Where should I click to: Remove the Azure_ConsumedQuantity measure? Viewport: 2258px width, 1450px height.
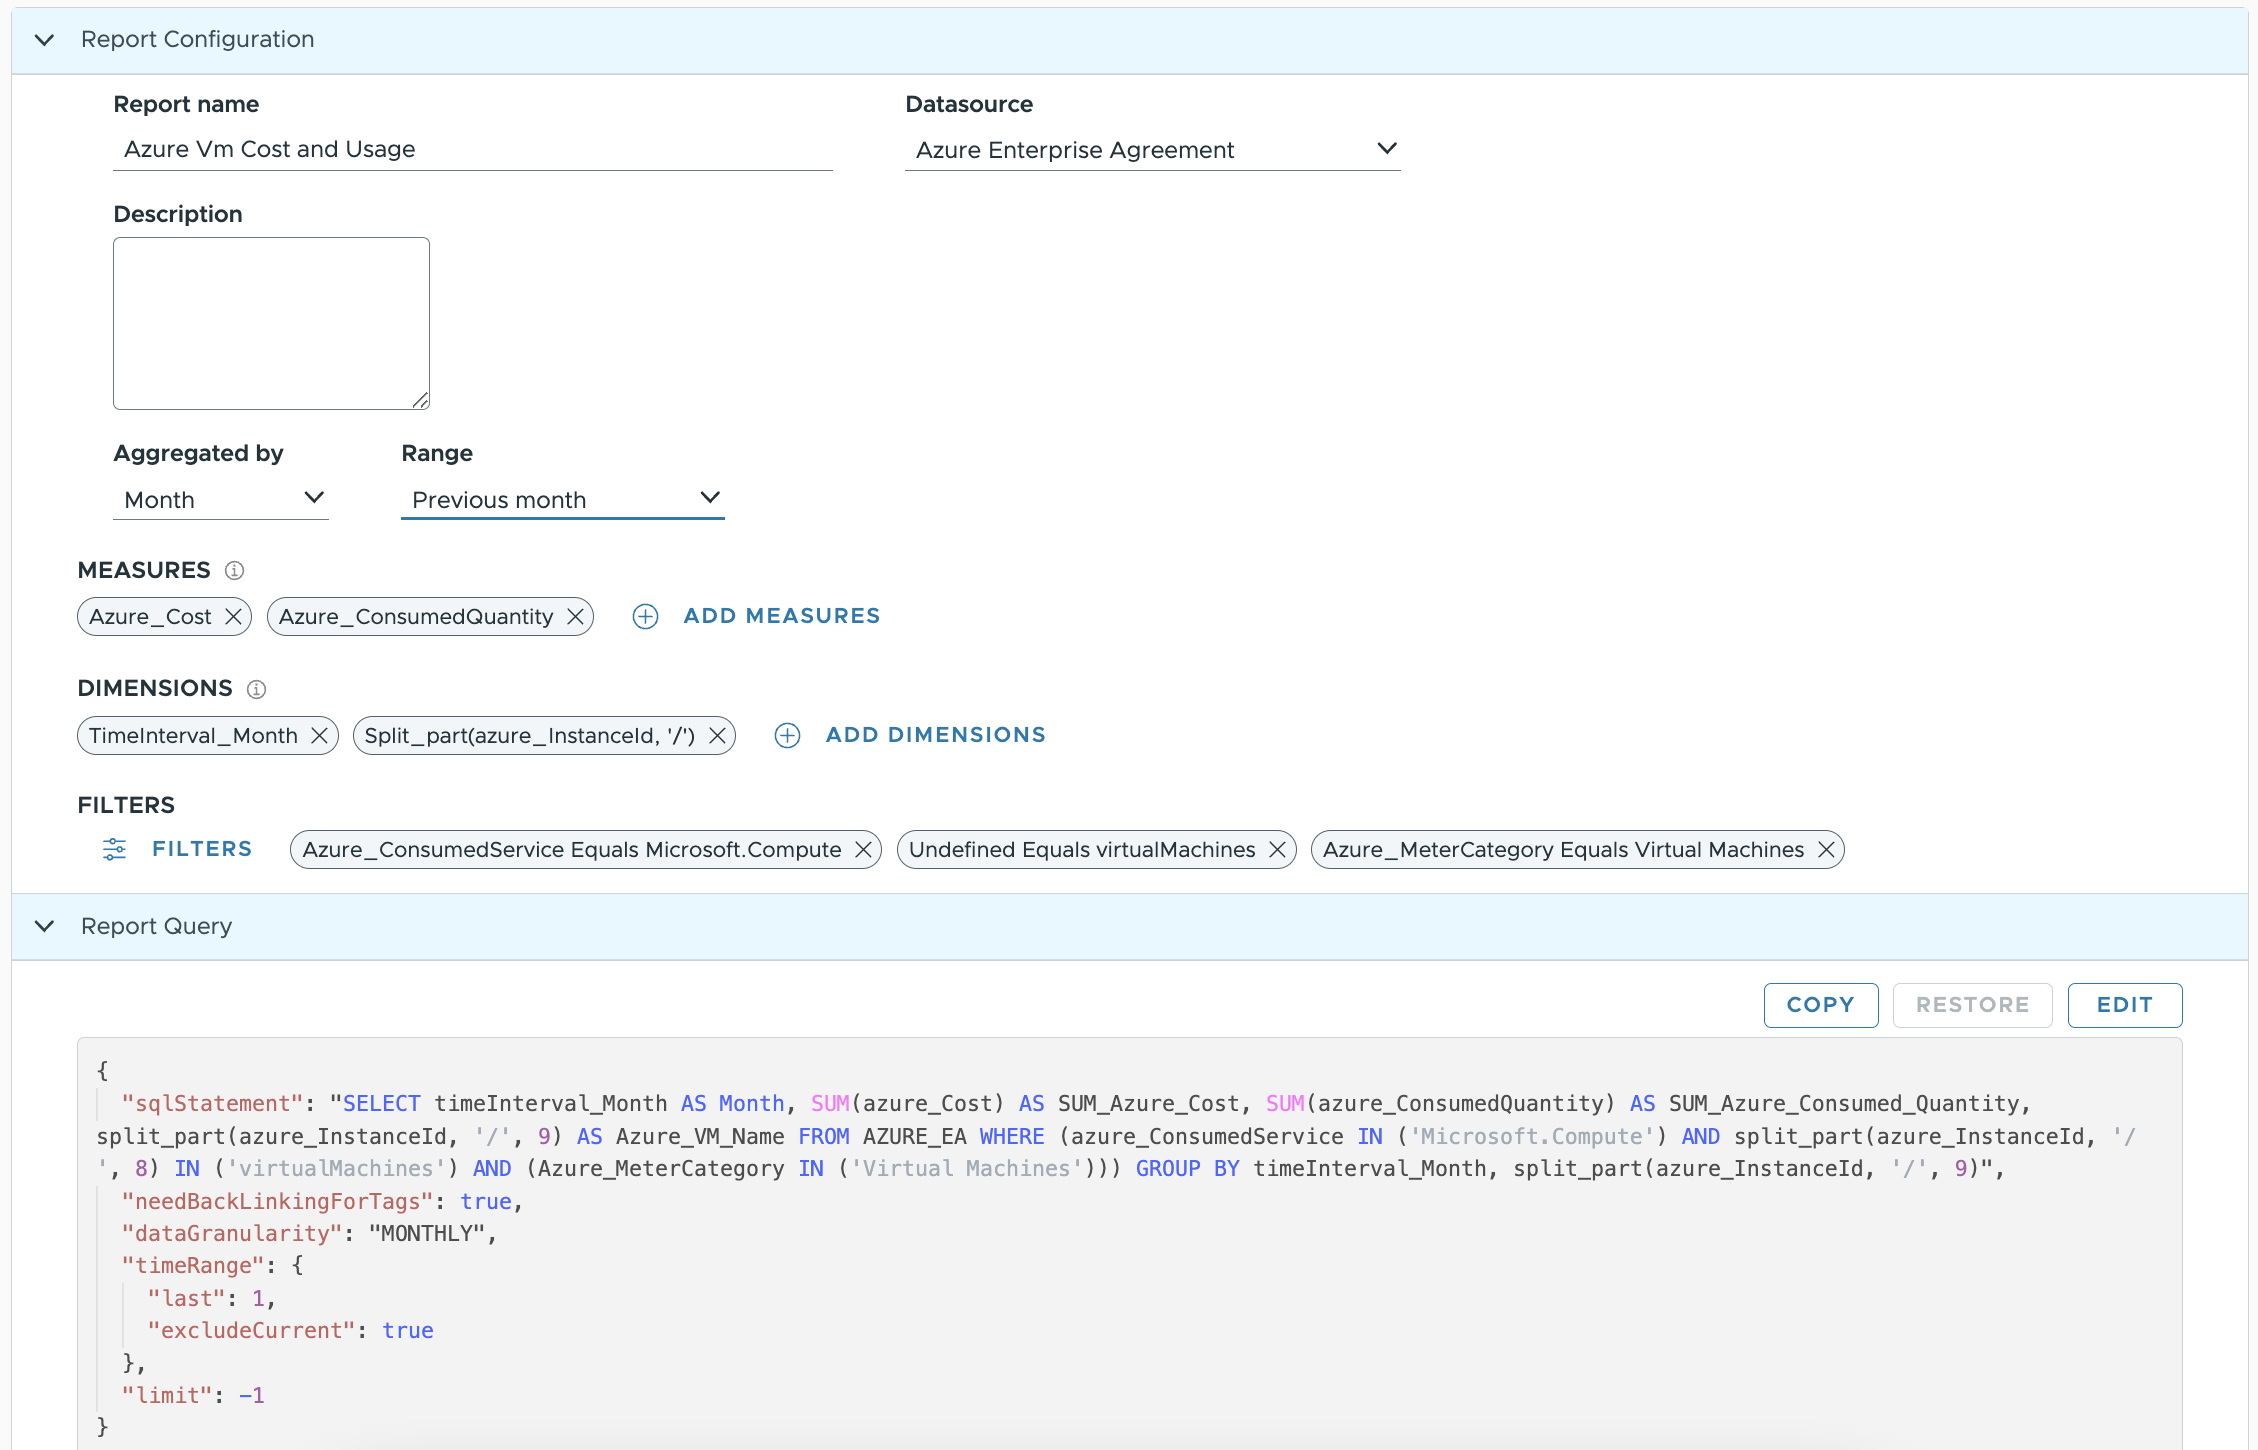[x=575, y=617]
